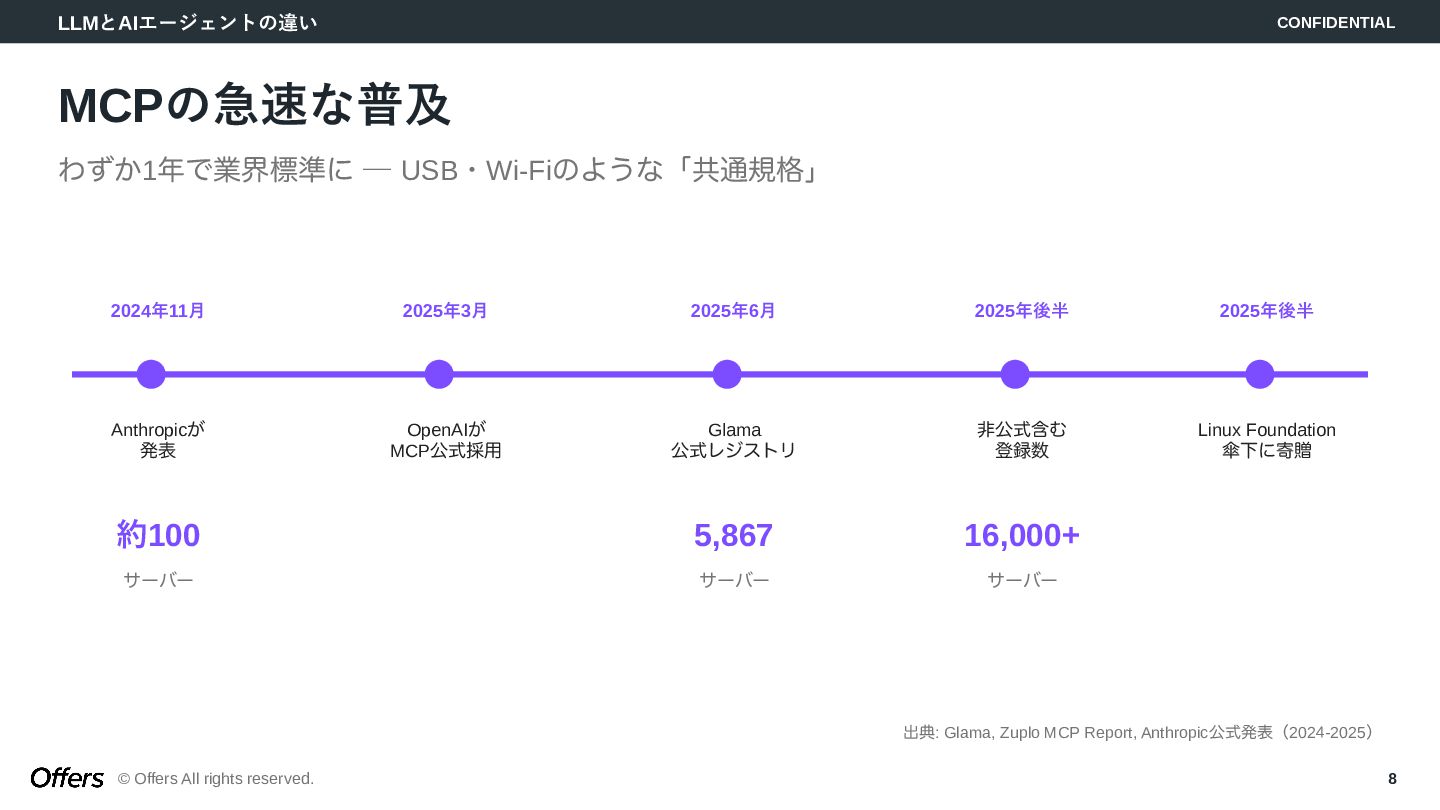The width and height of the screenshot is (1440, 810).
Task: Click the 約100 server count
Action: point(158,535)
